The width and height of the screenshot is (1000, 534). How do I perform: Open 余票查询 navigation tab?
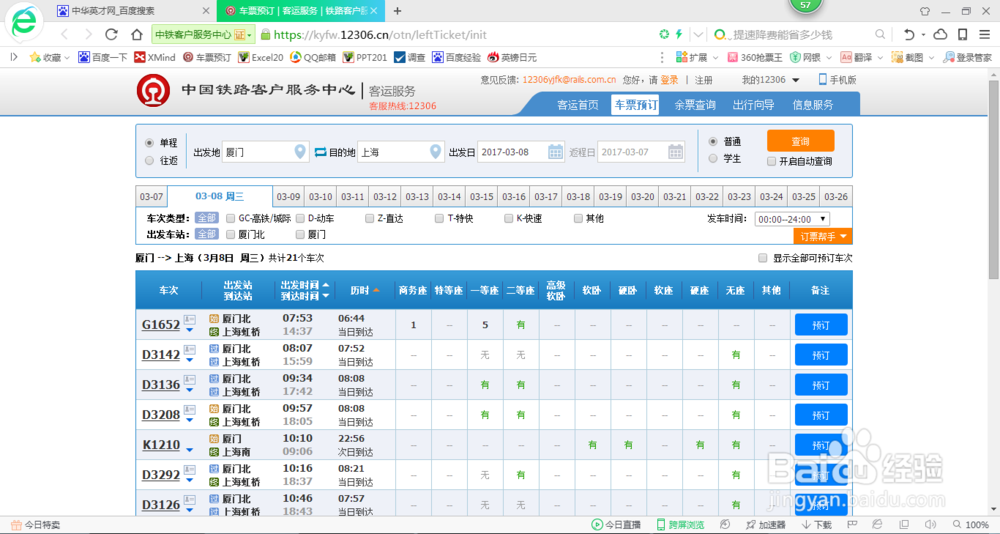[695, 105]
